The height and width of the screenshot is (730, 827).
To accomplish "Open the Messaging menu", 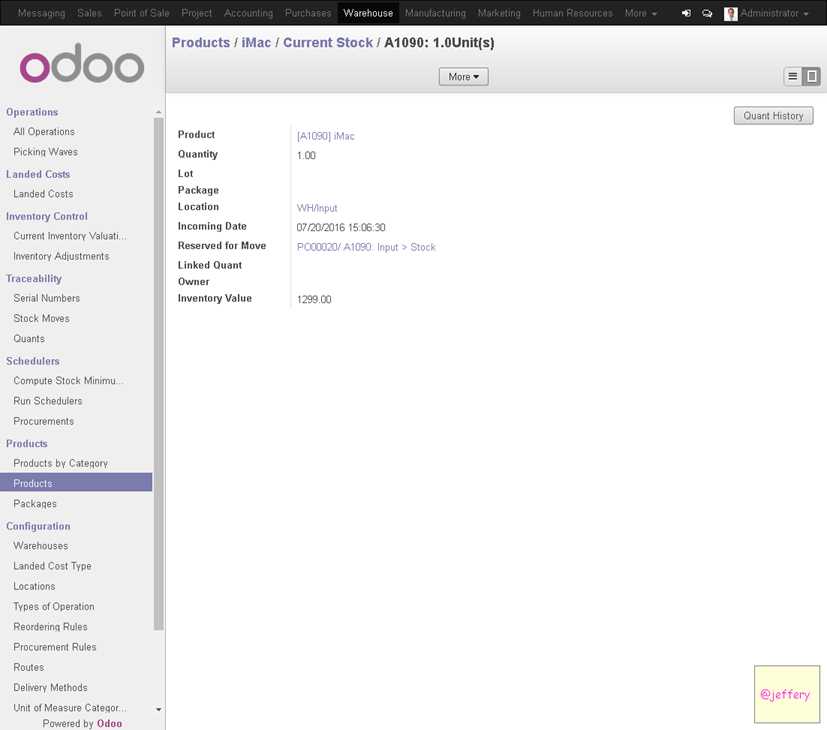I will (42, 13).
